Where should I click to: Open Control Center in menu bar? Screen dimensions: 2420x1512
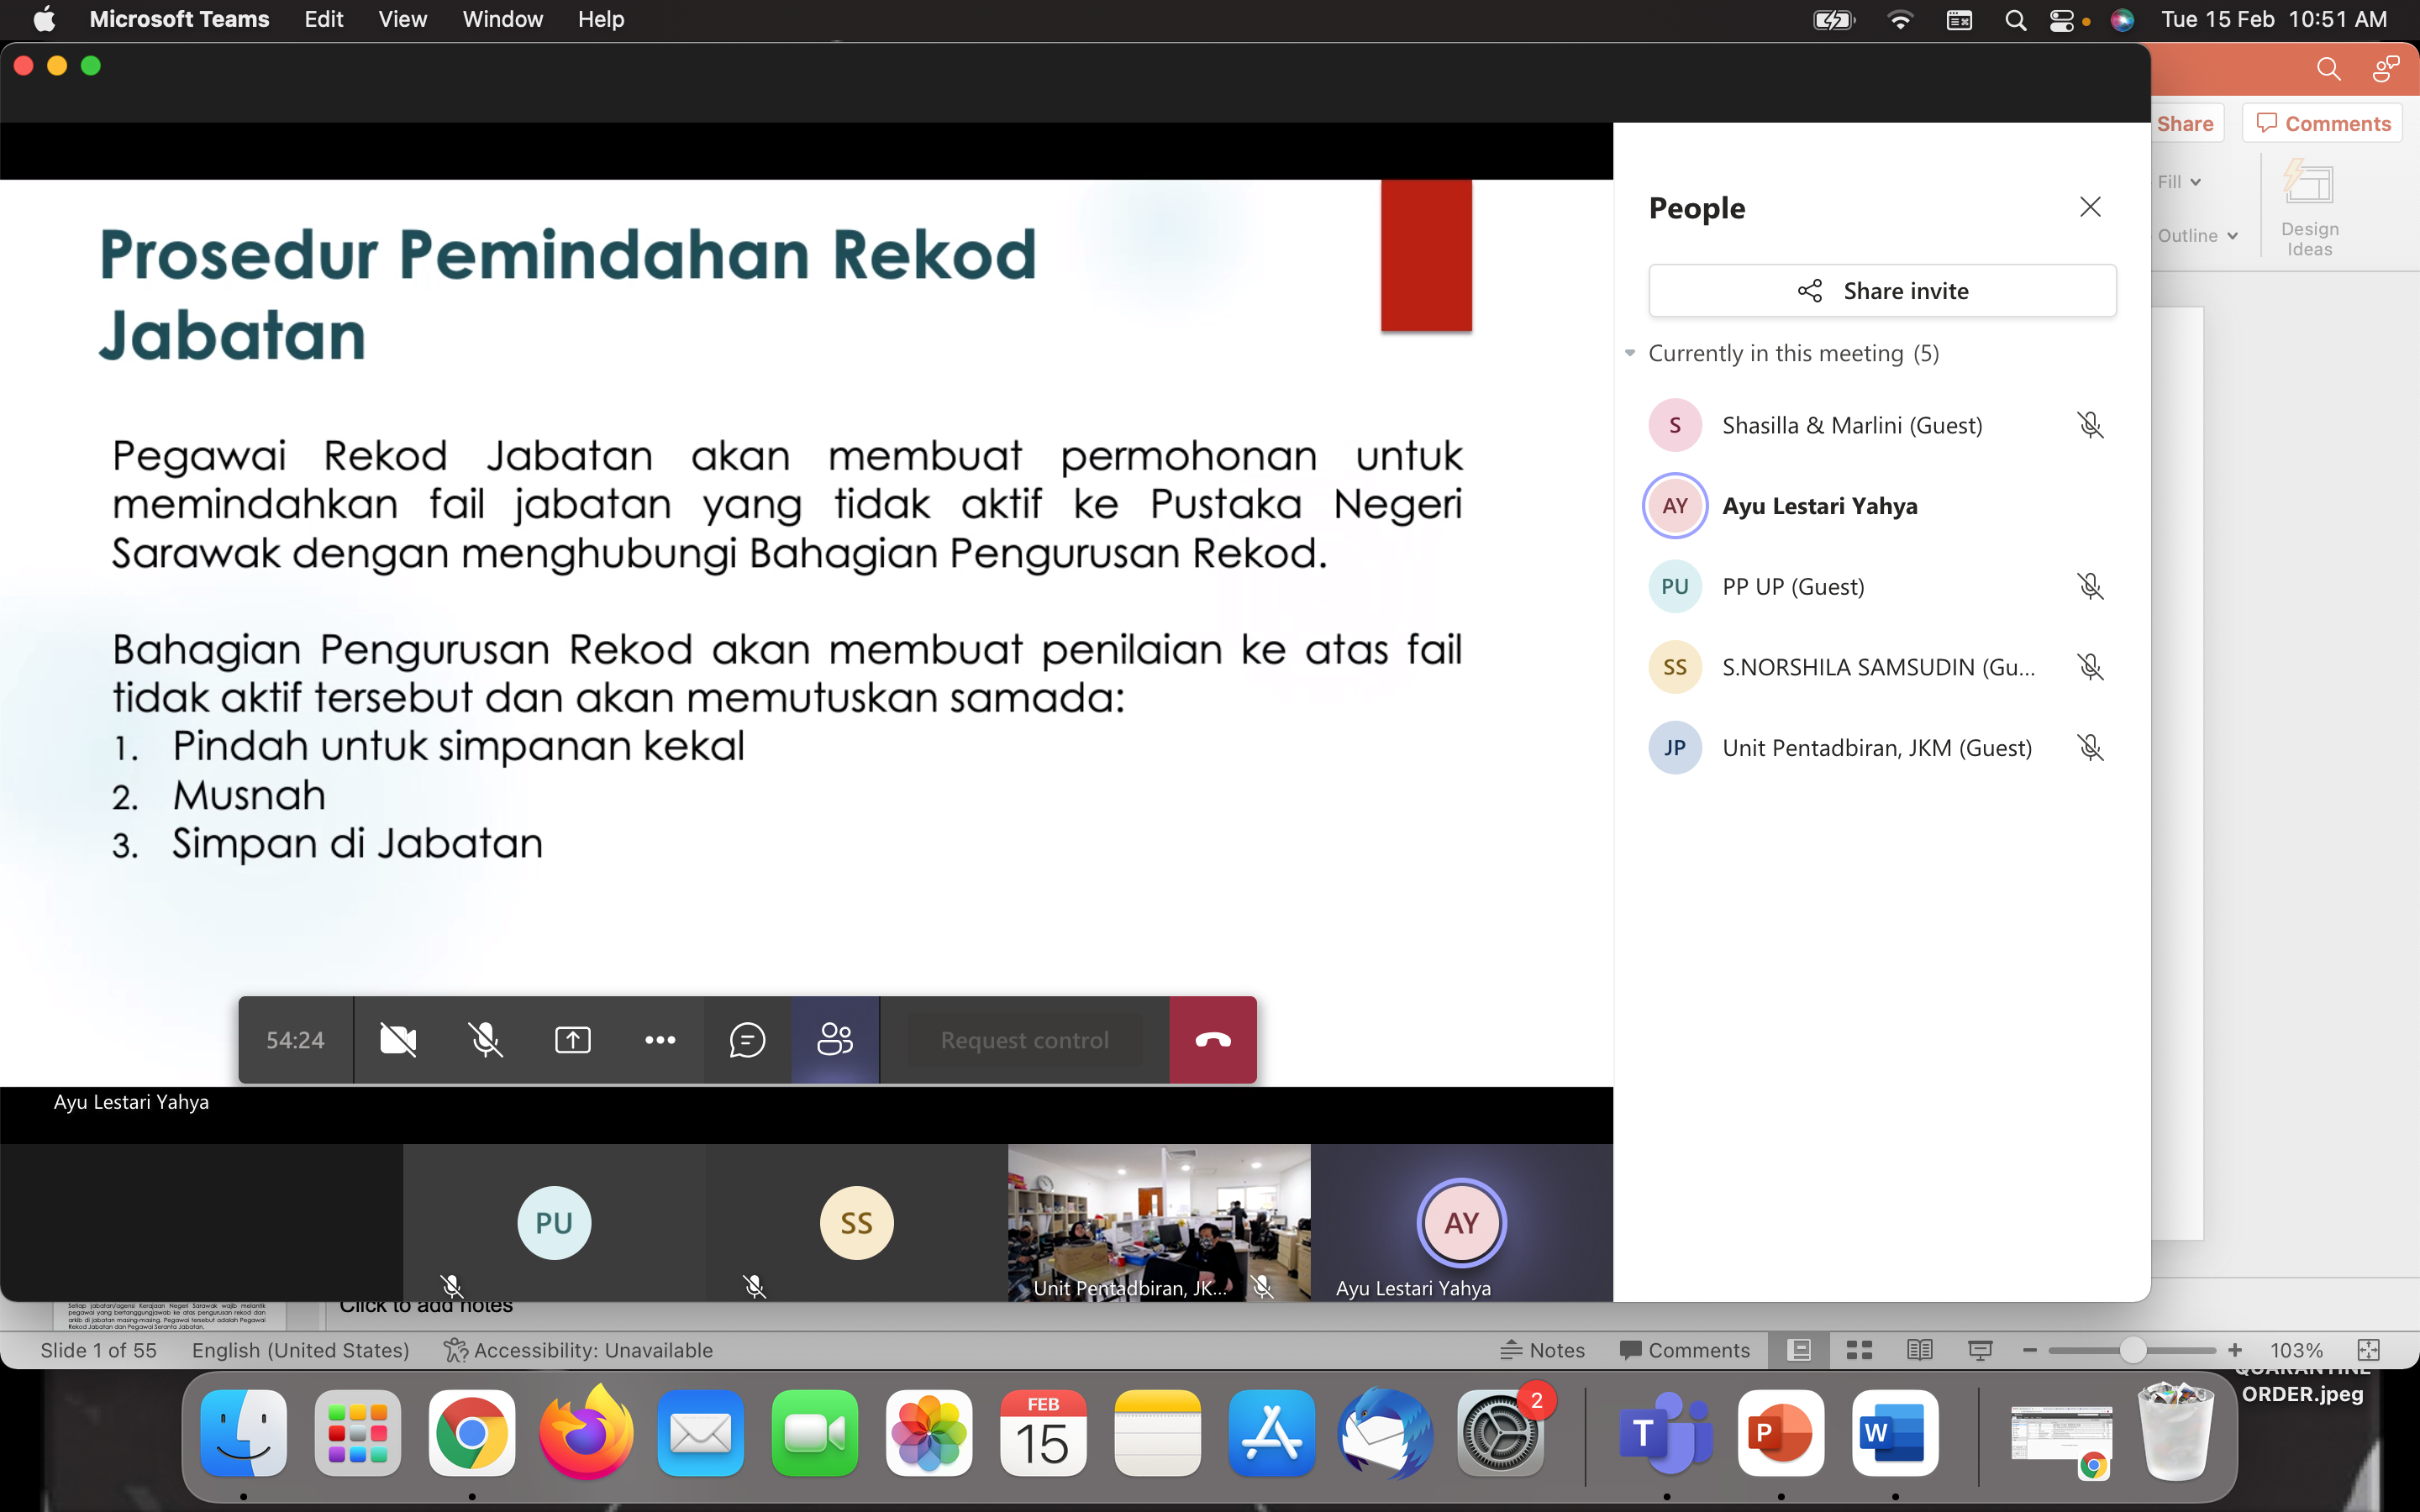(x=2062, y=19)
